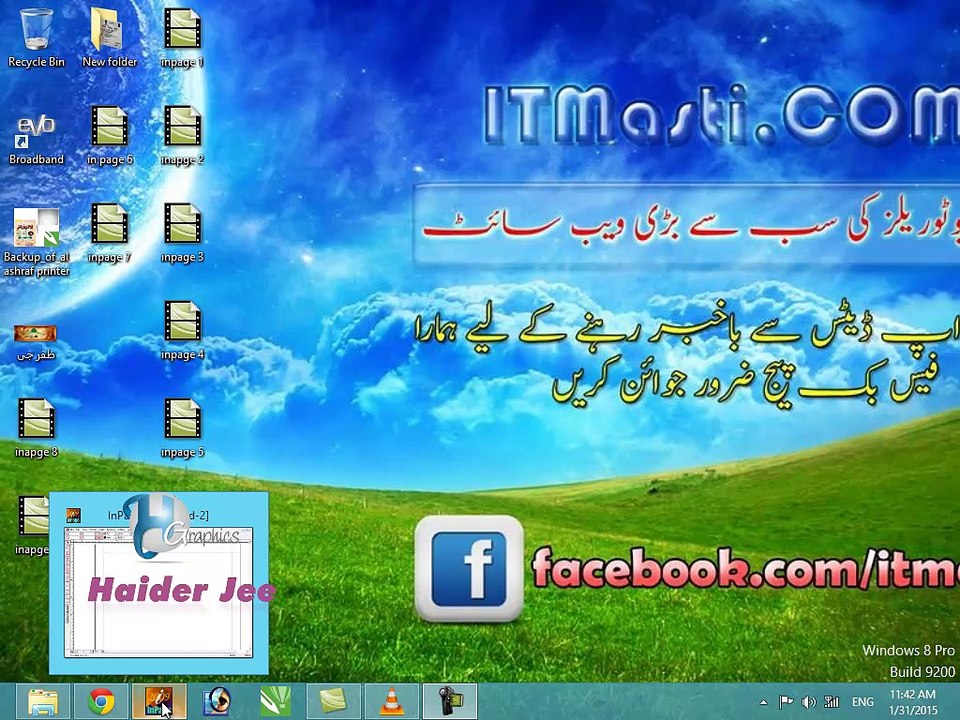This screenshot has height=720, width=960.
Task: Open the volume speaker tray icon
Action: (809, 702)
